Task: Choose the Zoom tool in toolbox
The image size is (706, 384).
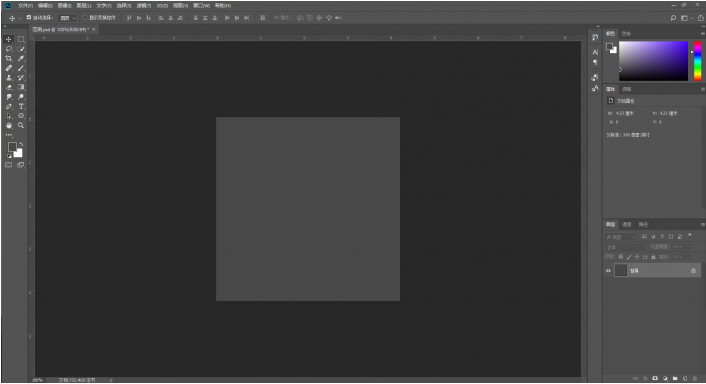Action: pyautogui.click(x=21, y=125)
